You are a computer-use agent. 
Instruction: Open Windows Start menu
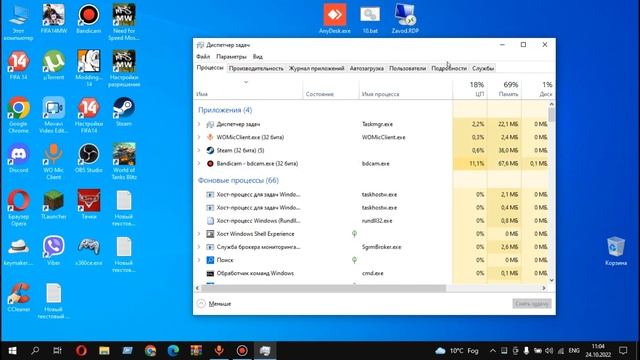coord(12,350)
